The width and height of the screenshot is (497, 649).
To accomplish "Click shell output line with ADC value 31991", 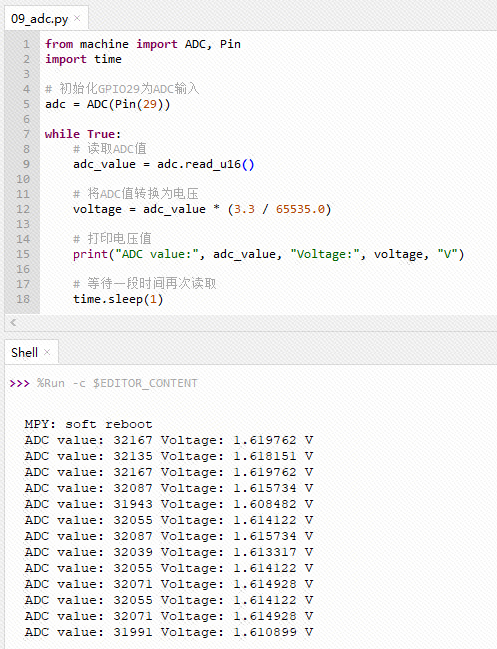I will click(x=169, y=632).
